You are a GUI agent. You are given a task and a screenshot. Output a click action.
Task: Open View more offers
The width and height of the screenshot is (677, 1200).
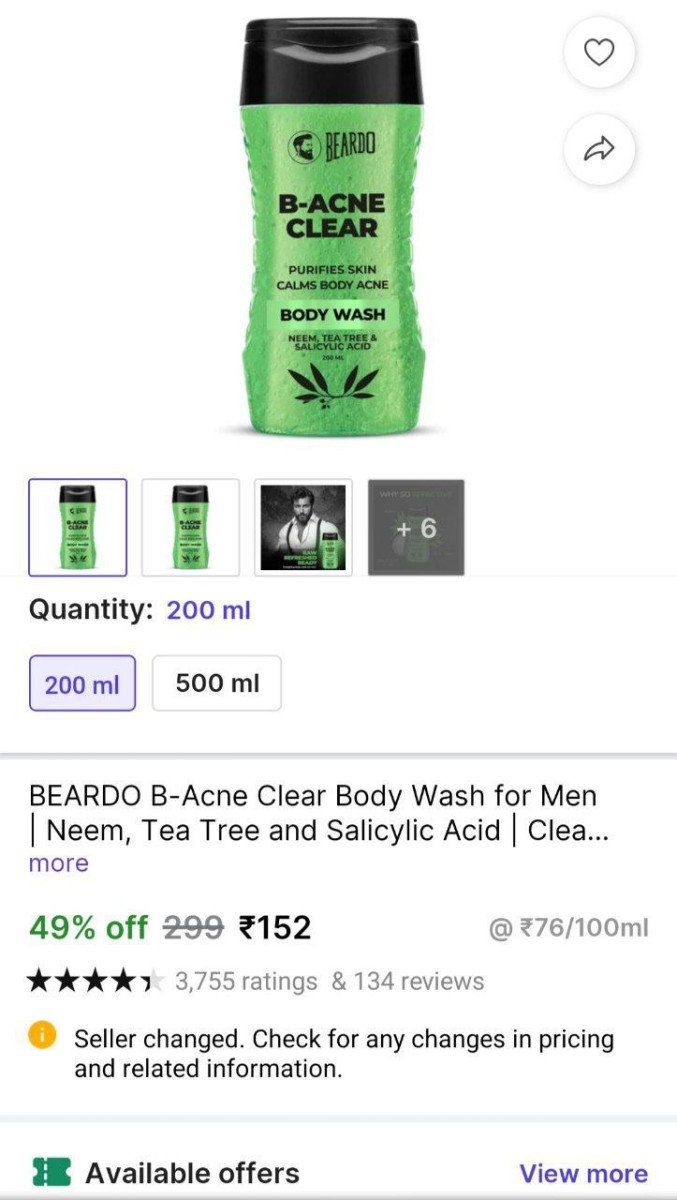[x=583, y=1173]
